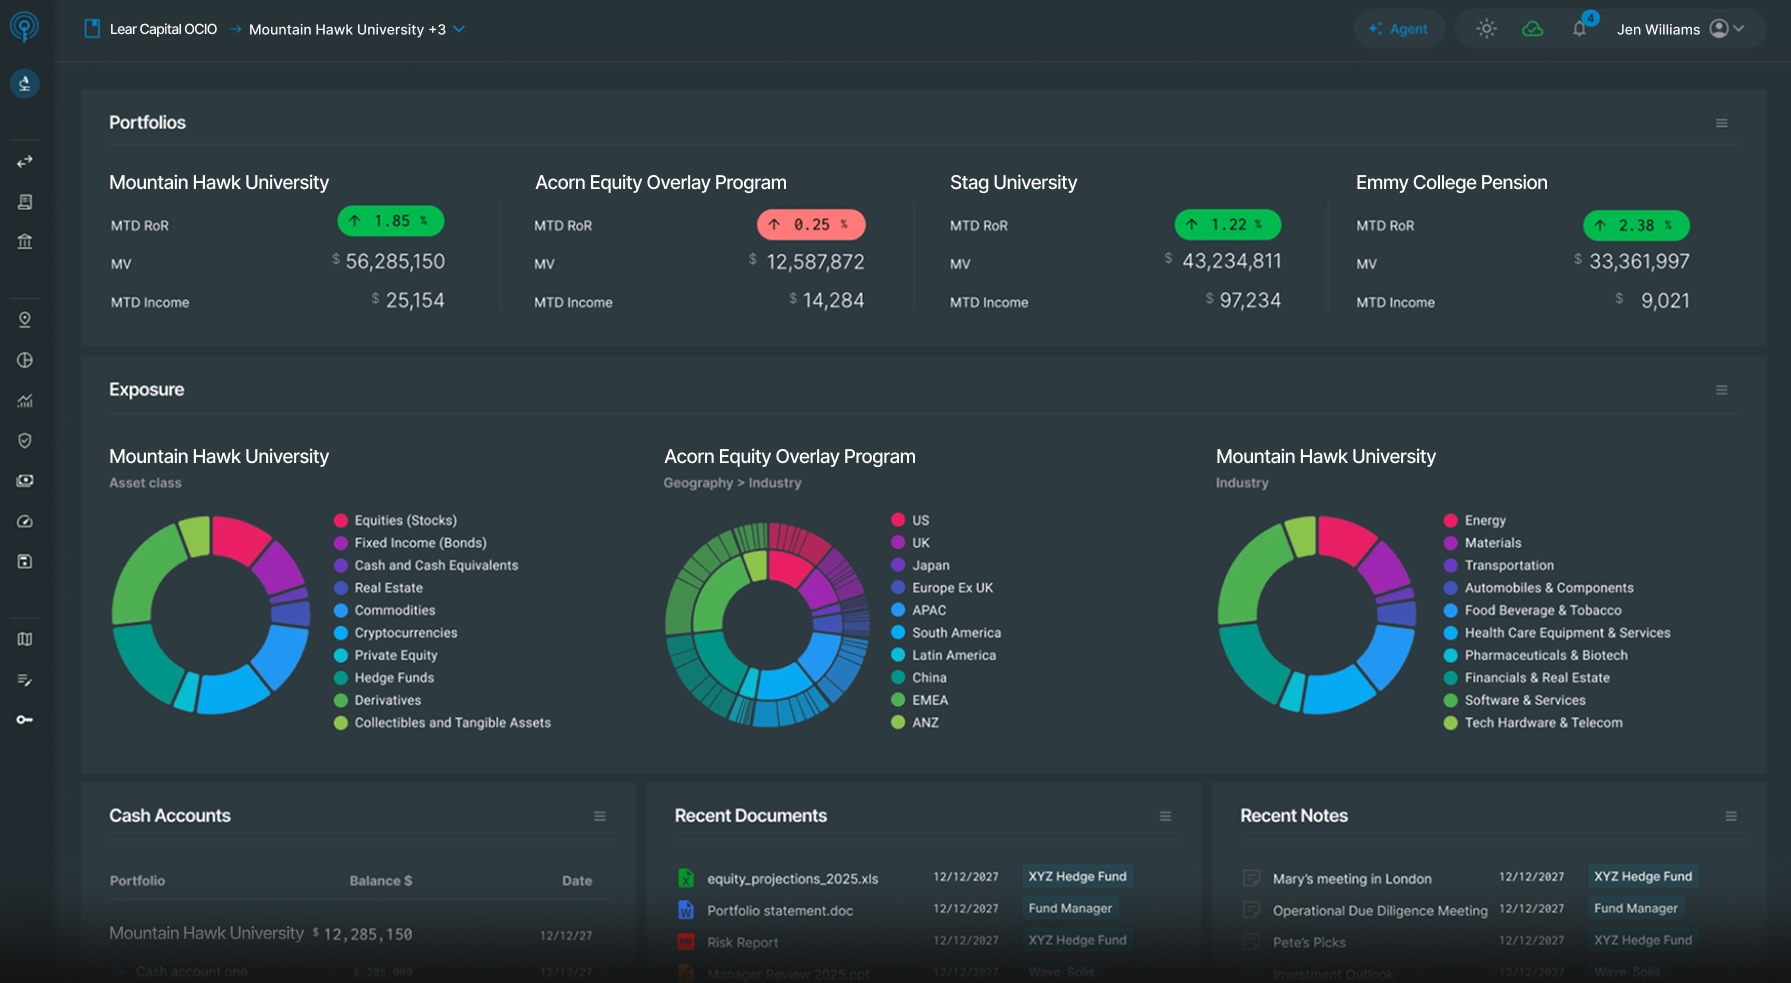Image resolution: width=1791 pixels, height=983 pixels.
Task: Open the notifications bell with 4 alerts
Action: (x=1581, y=27)
